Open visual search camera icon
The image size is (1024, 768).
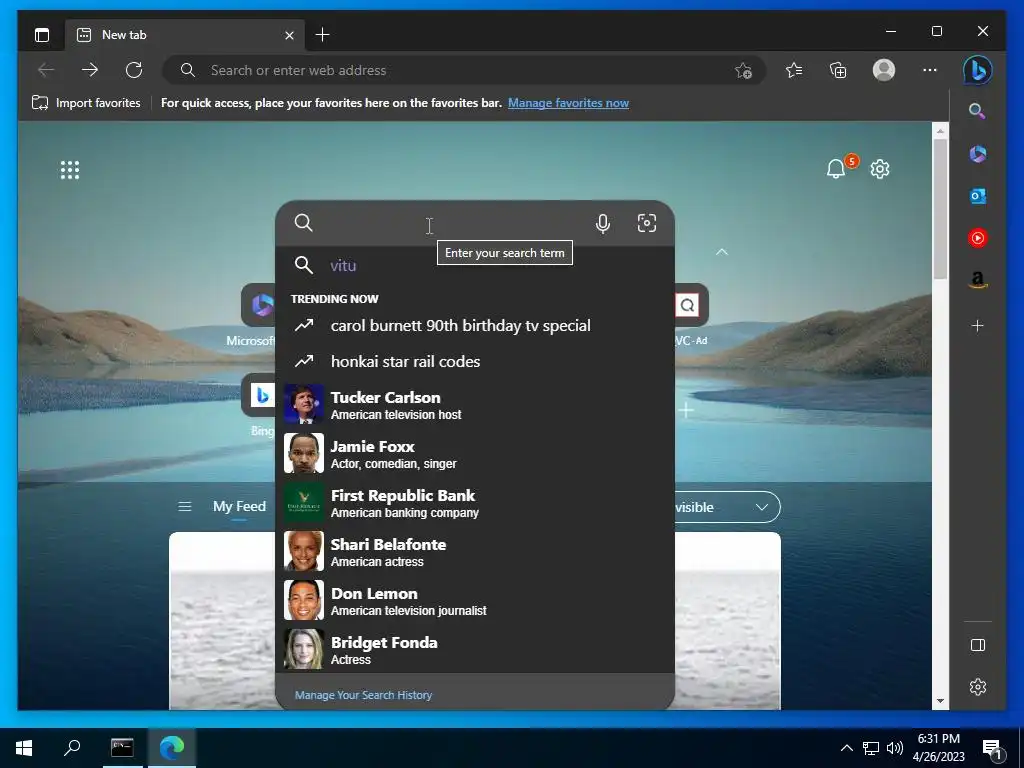click(647, 223)
